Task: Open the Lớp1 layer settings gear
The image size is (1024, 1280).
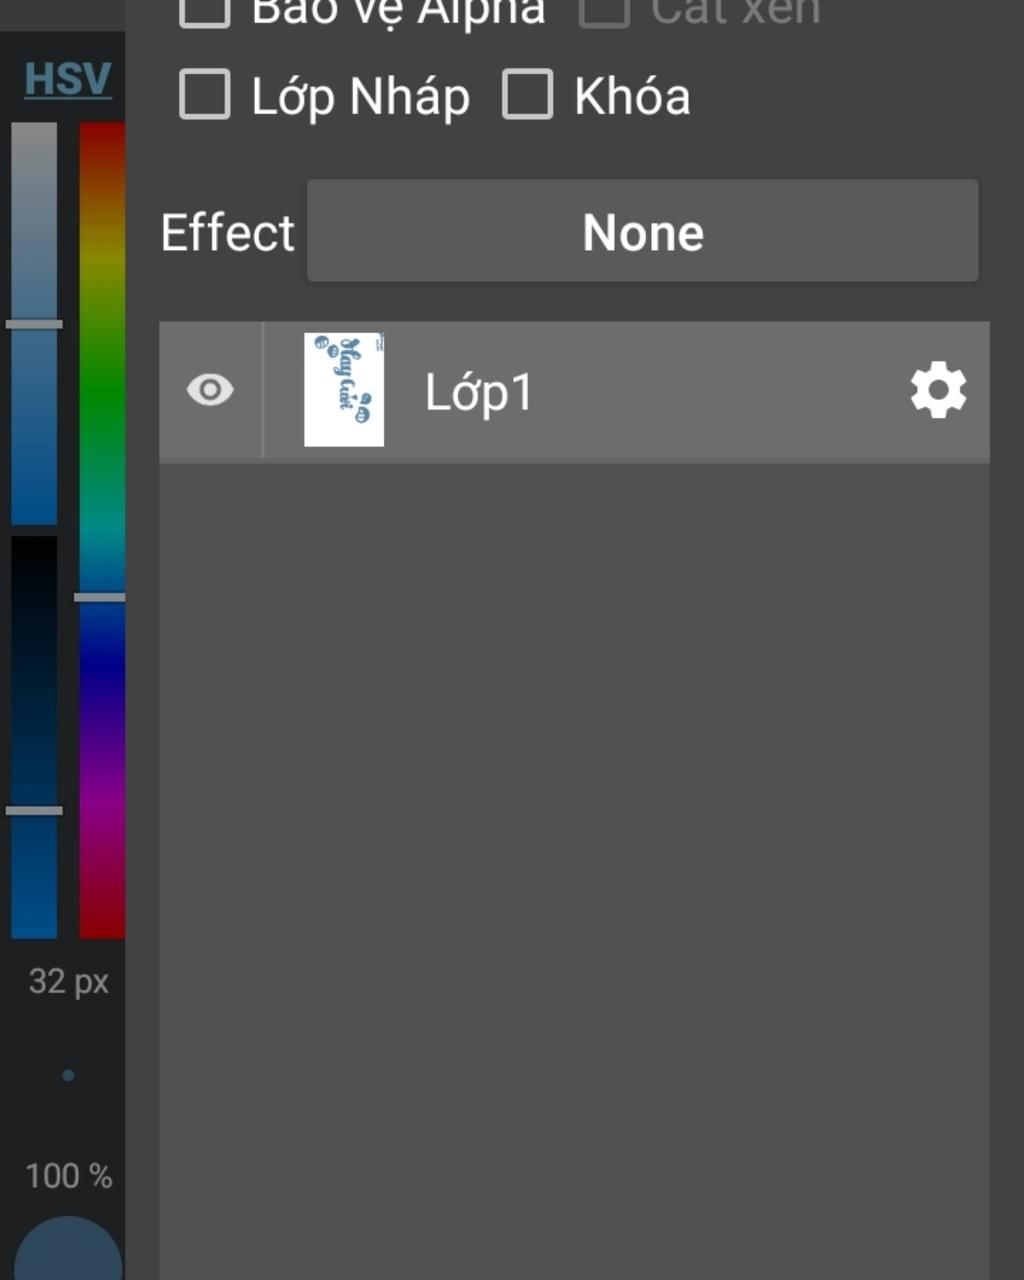Action: [x=938, y=391]
